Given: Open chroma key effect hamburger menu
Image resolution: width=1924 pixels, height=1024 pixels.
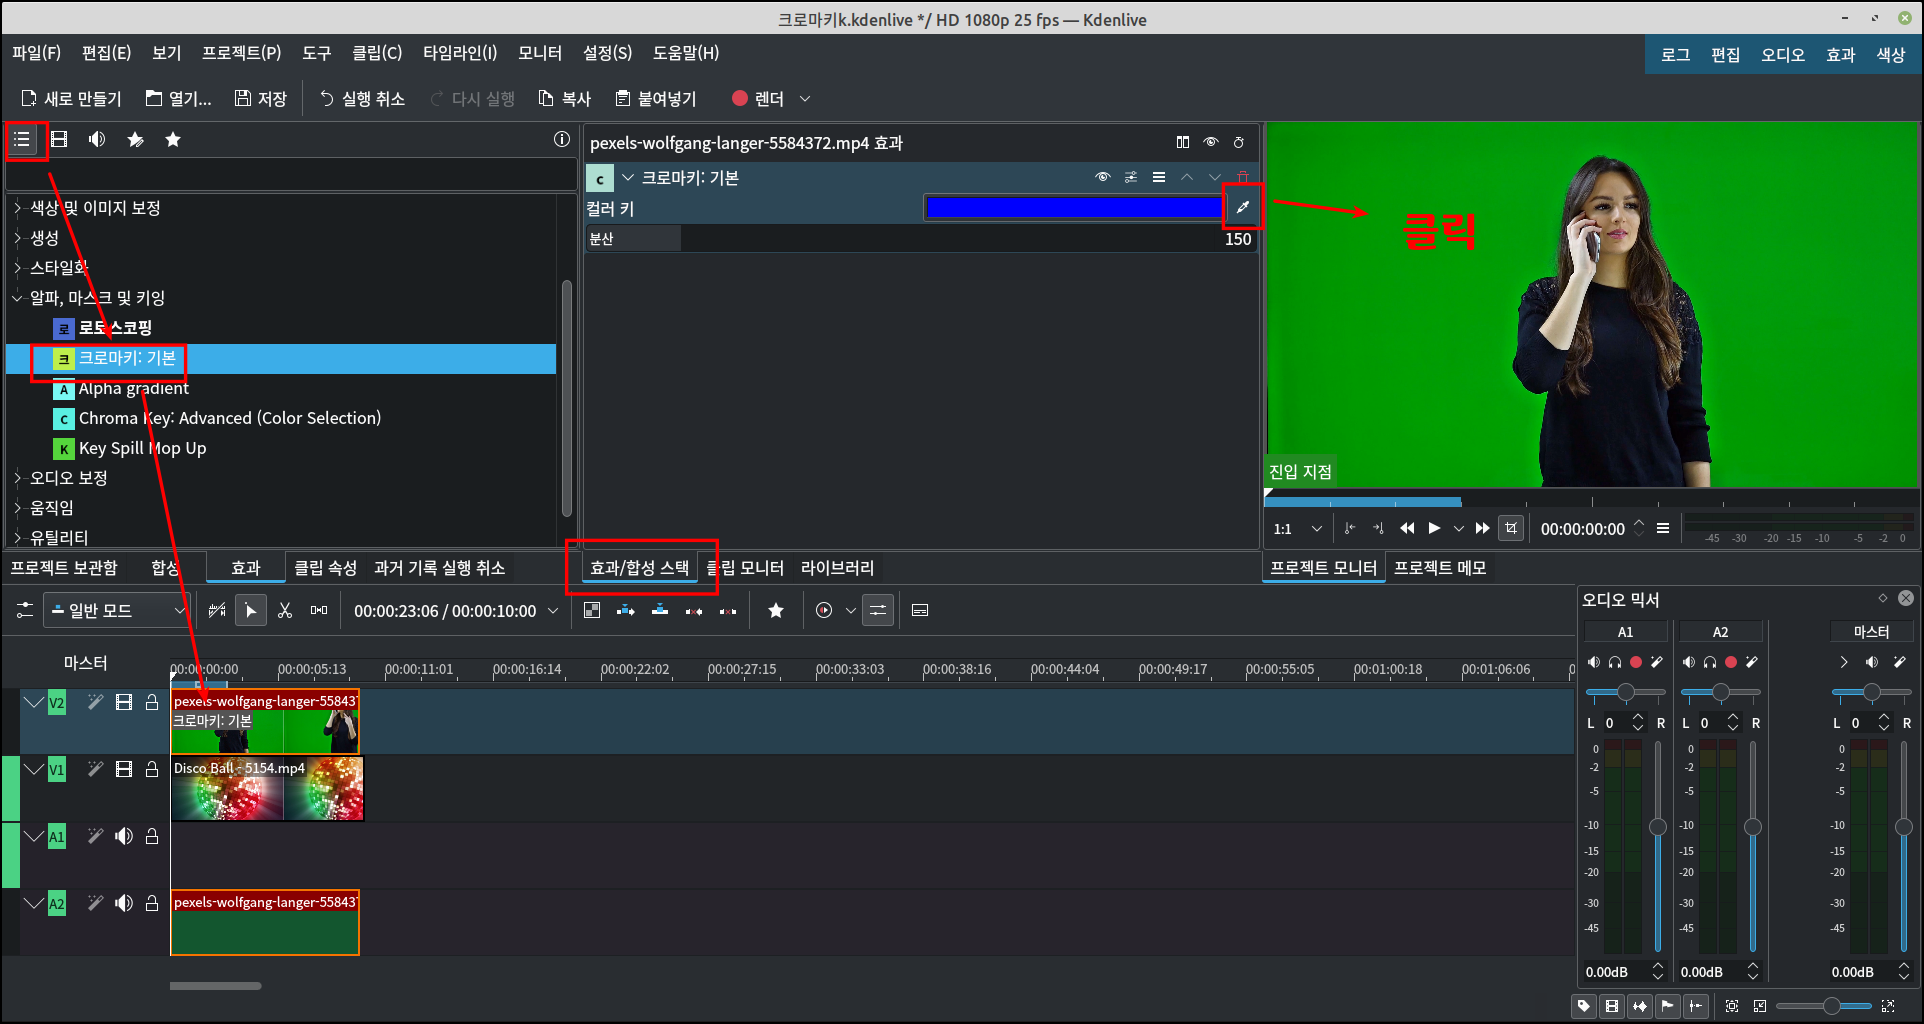Looking at the screenshot, I should (1159, 177).
